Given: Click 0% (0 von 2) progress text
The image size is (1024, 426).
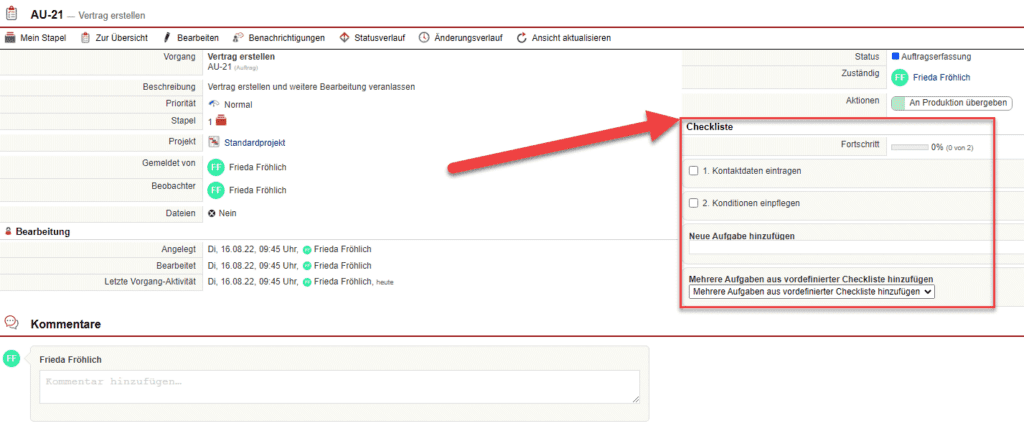Looking at the screenshot, I should [x=953, y=148].
